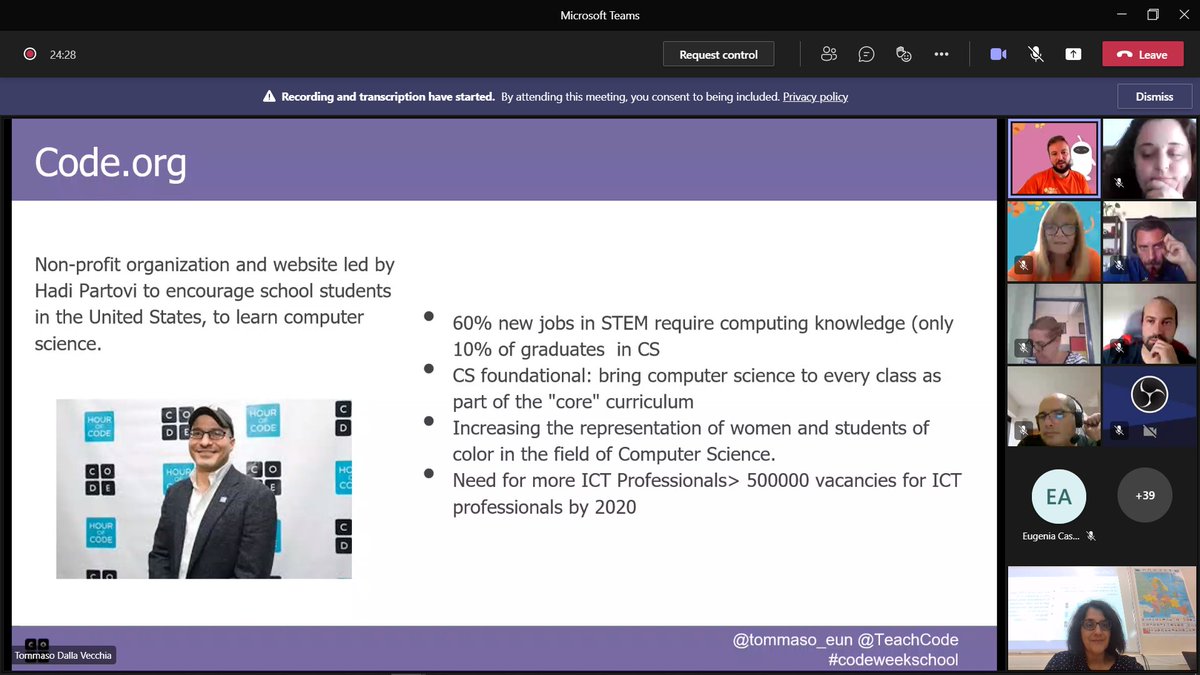
Task: Click the @tommaso_eun @TeachCode handle text
Action: pyautogui.click(x=845, y=639)
